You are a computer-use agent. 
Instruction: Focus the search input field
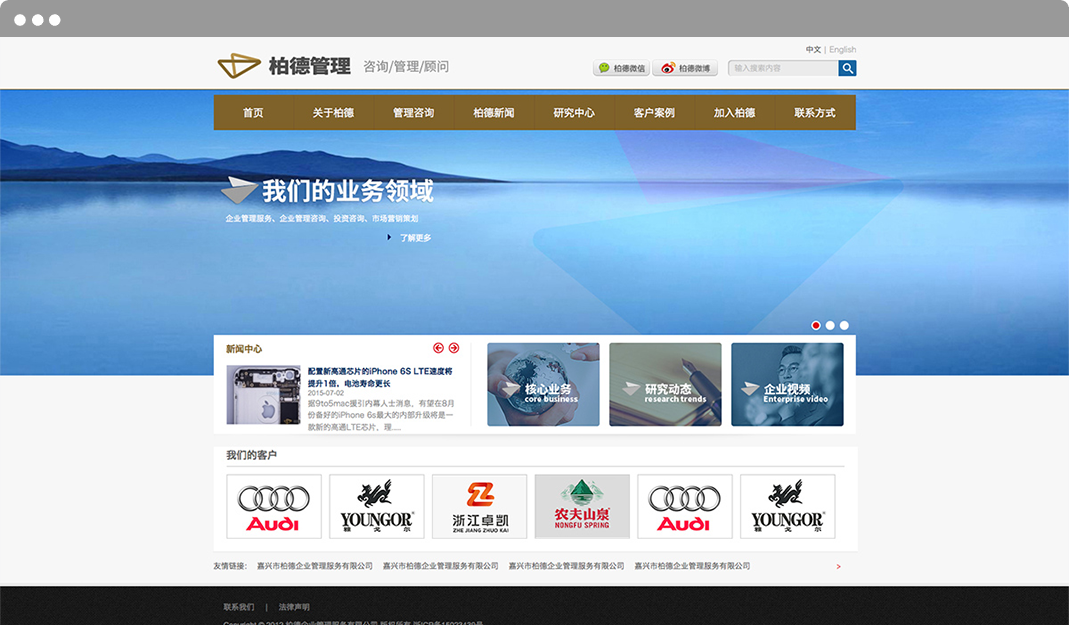coord(783,68)
